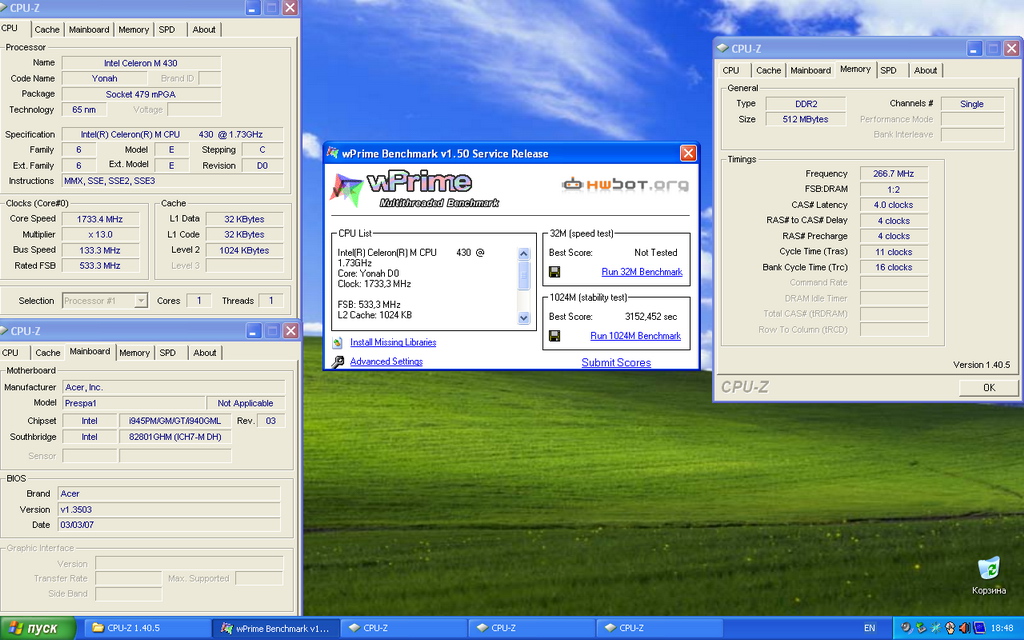Click the grey audio manager tray icon

(906, 628)
